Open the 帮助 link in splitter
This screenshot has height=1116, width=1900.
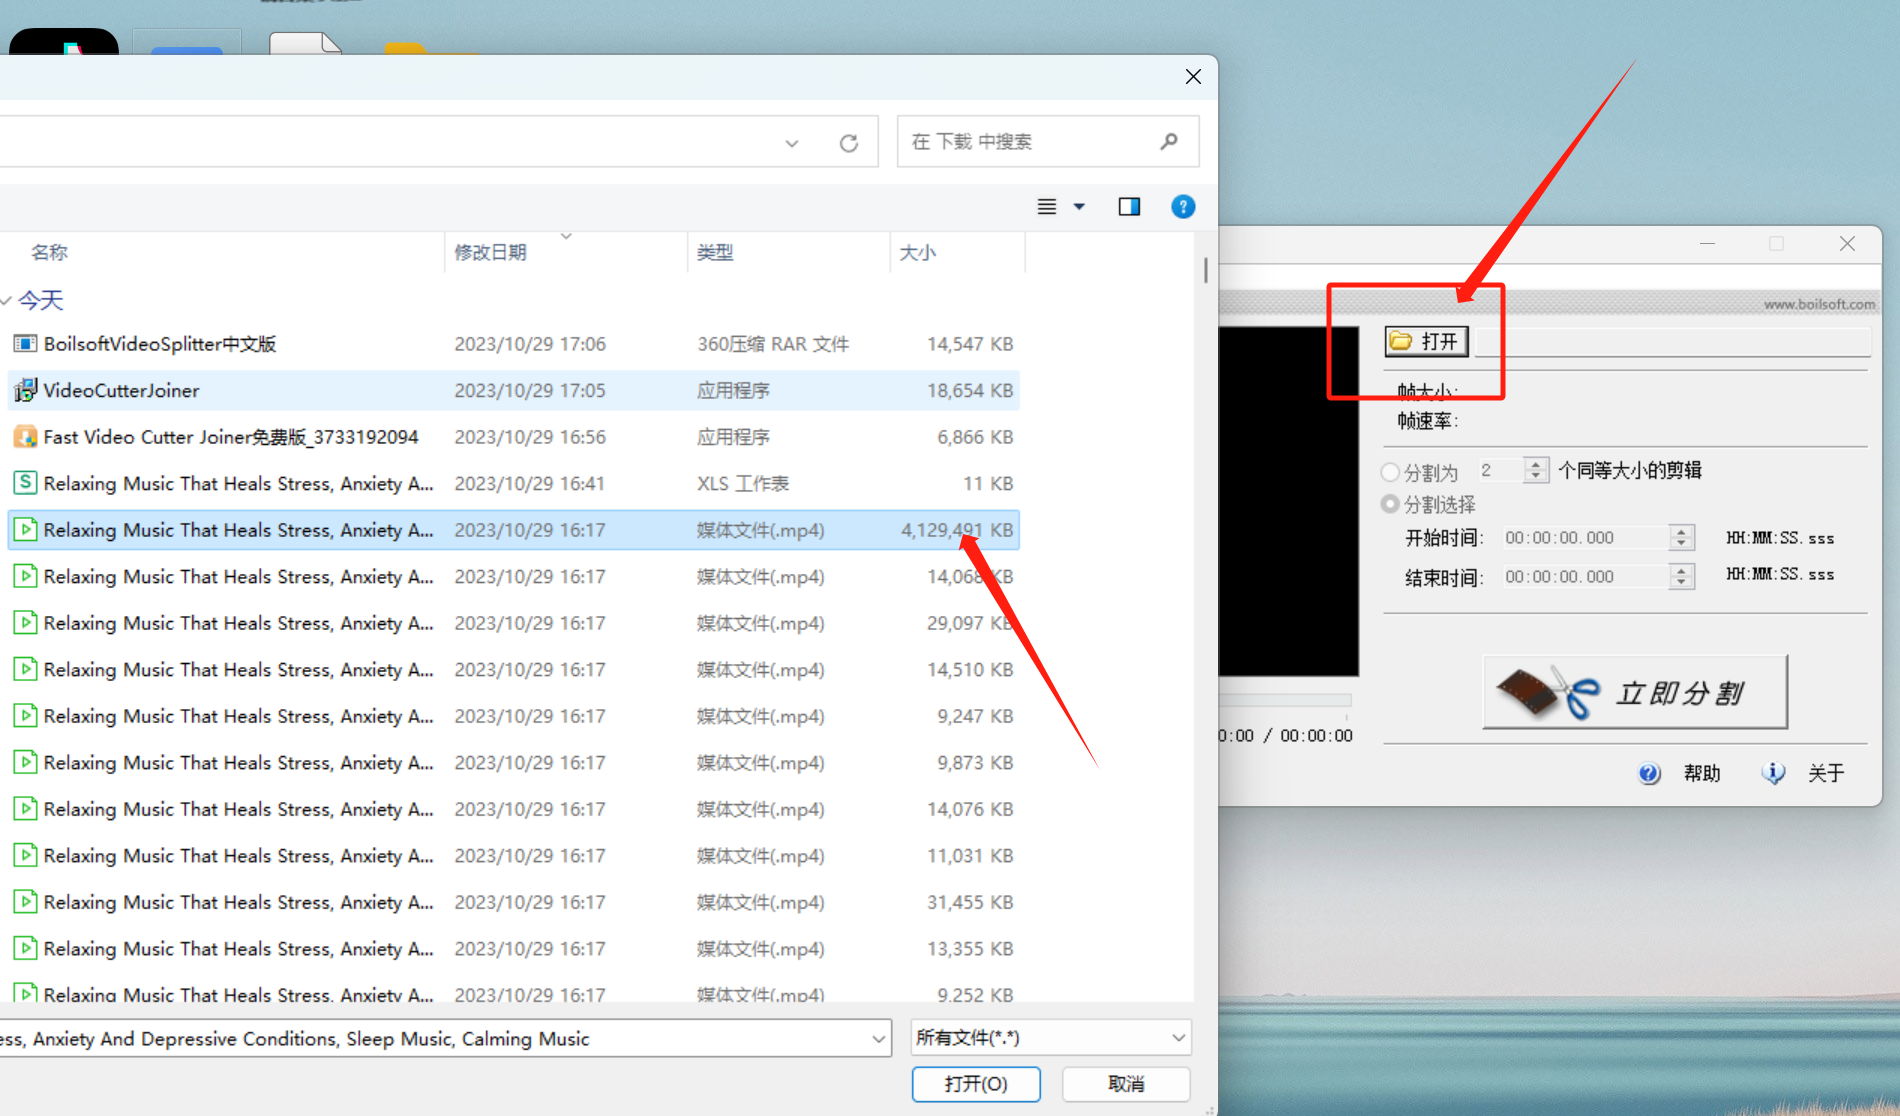1701,773
